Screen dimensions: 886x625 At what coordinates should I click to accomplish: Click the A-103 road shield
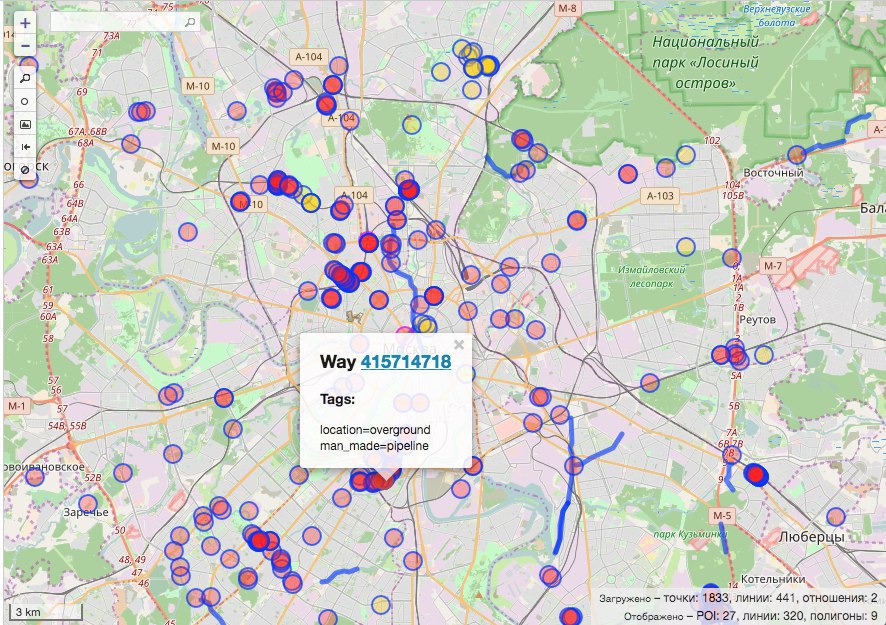[660, 196]
